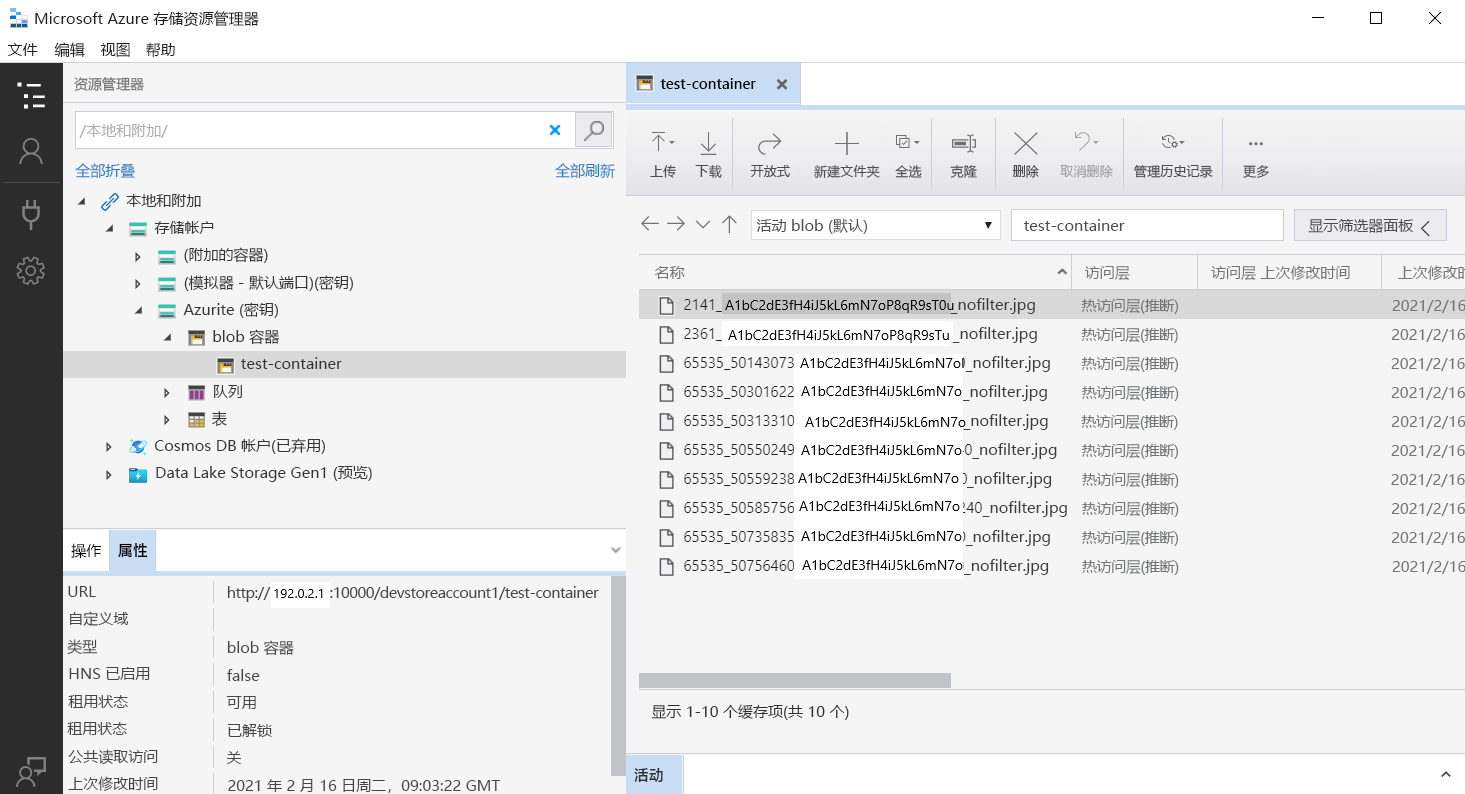Expand the 队列 tree node

point(167,392)
